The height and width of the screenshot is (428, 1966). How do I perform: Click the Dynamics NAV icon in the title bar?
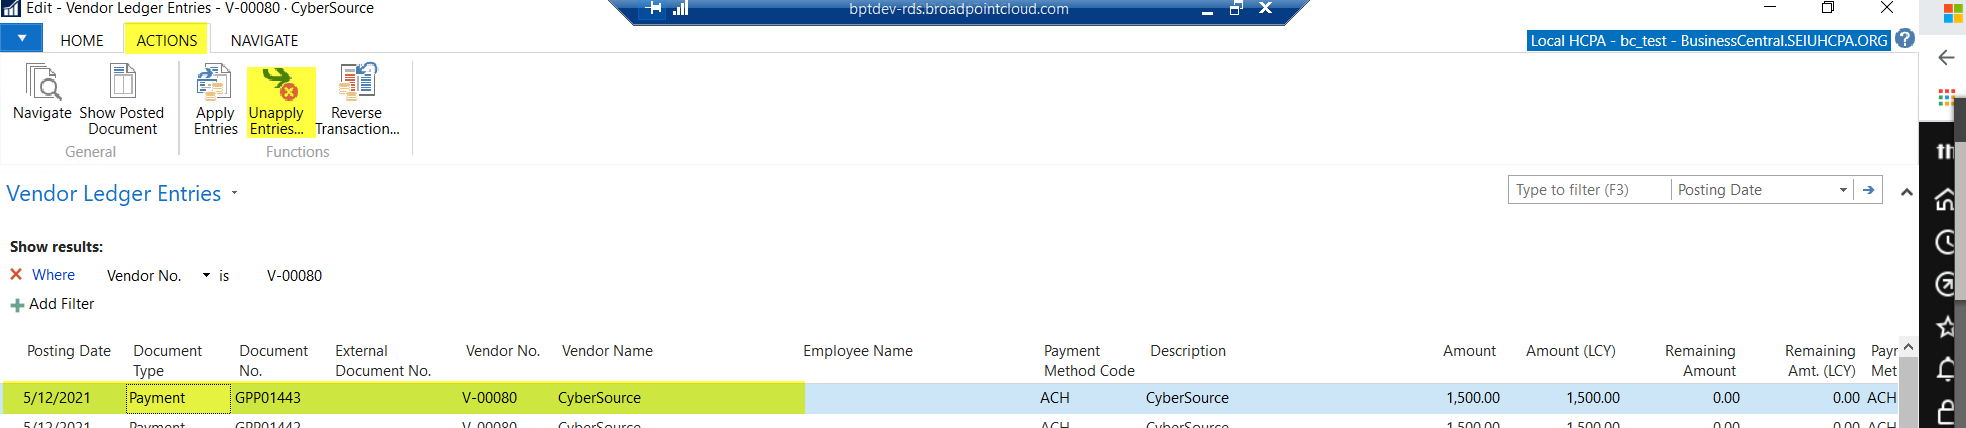coord(11,9)
